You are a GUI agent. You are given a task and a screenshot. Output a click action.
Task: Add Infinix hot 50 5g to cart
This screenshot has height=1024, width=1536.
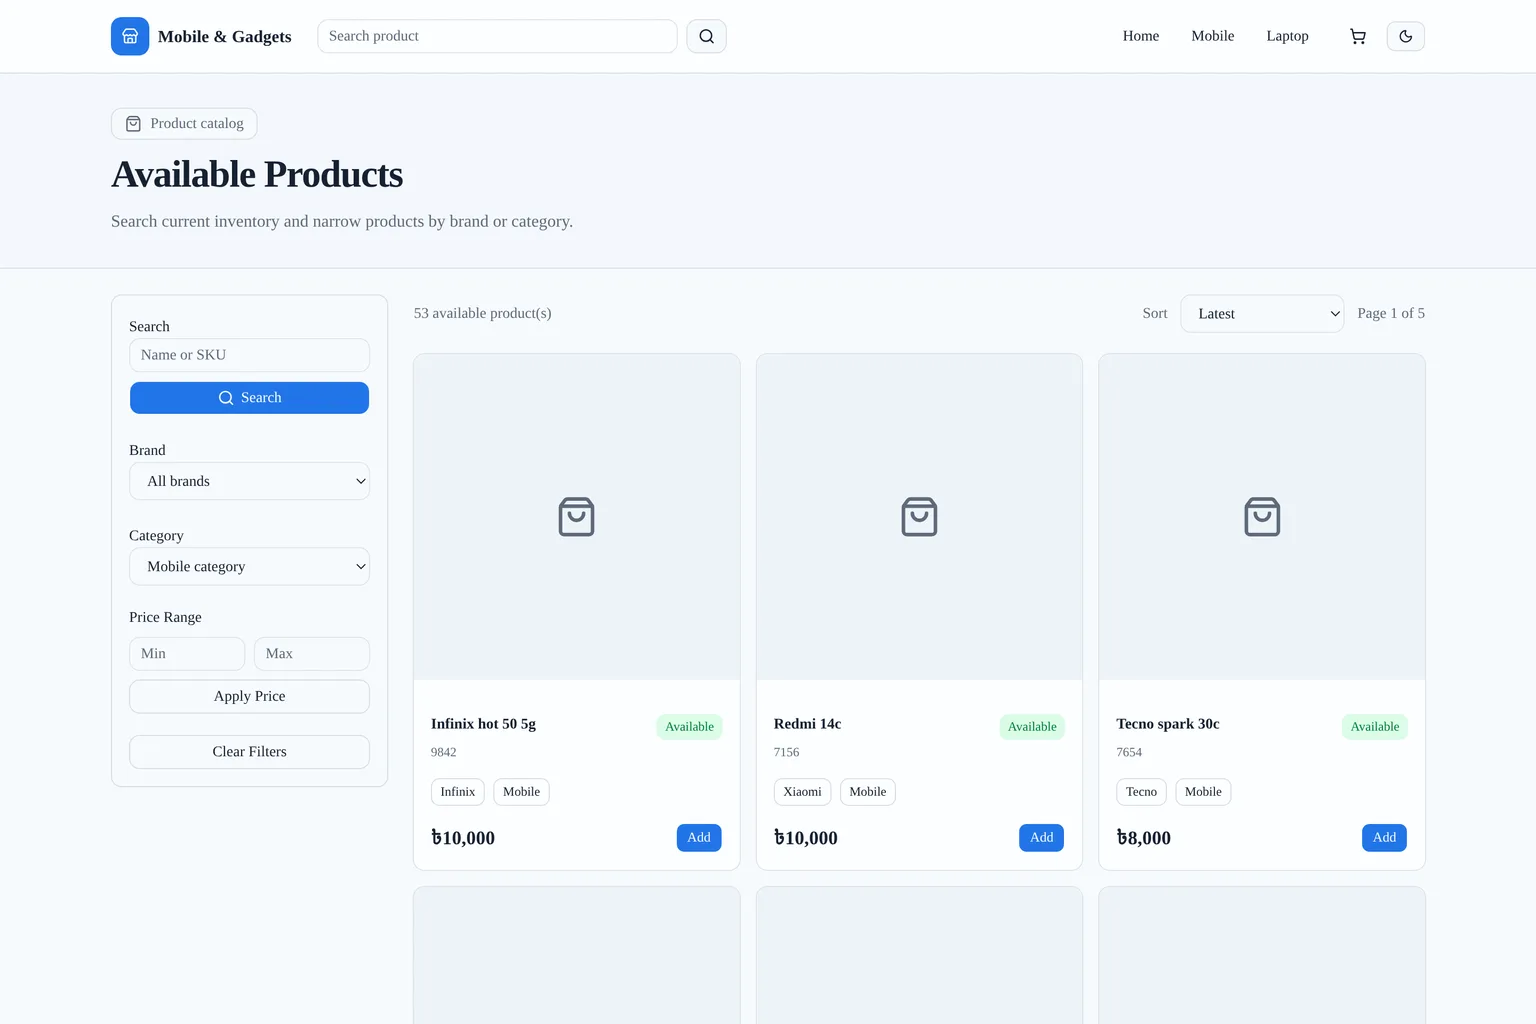699,838
